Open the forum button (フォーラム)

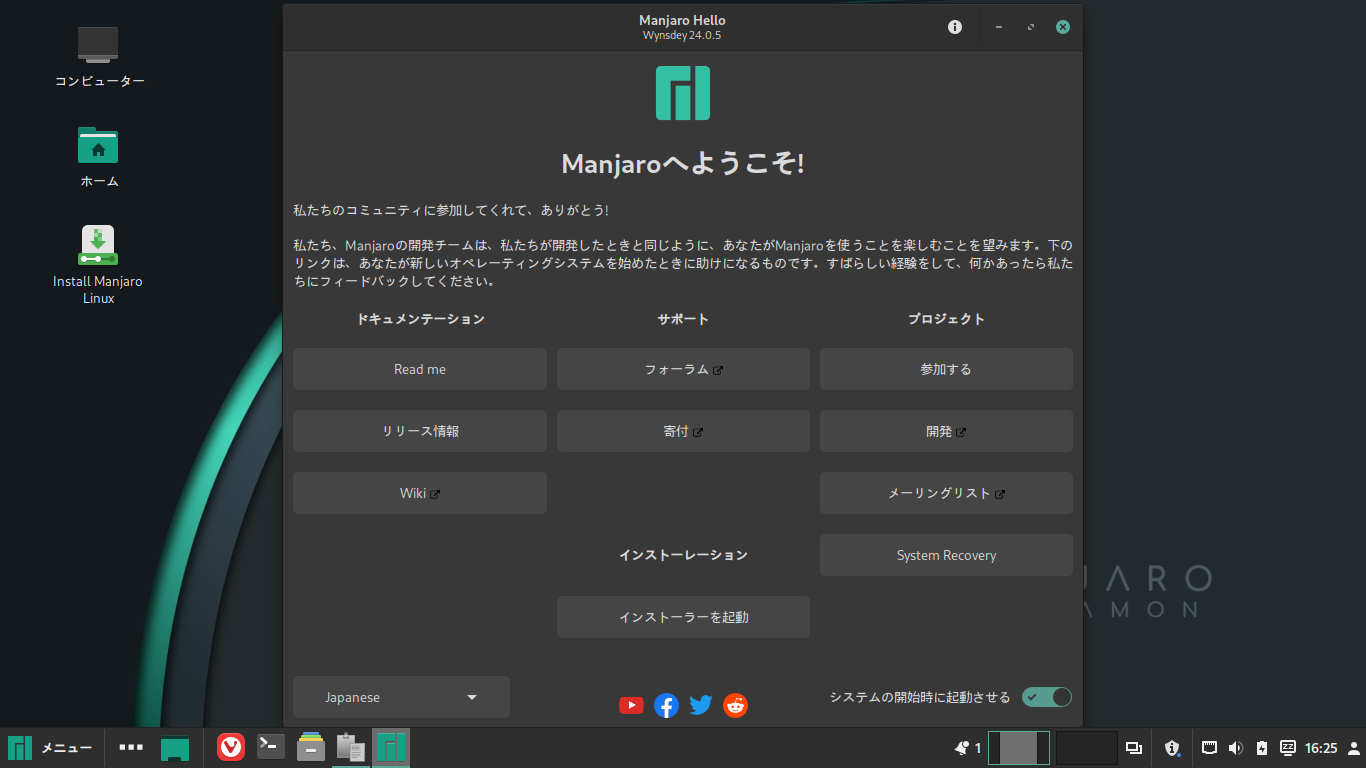click(x=683, y=369)
